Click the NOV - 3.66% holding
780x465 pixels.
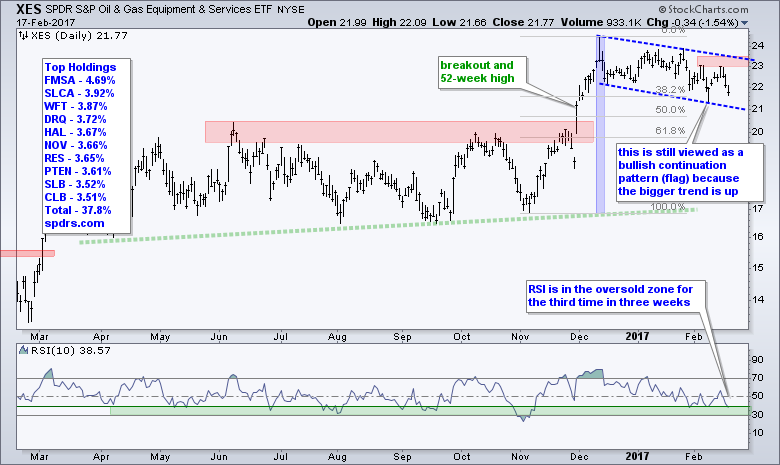[76, 145]
